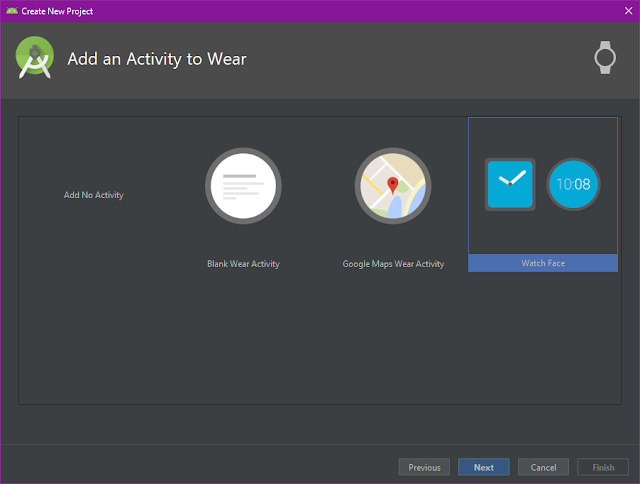Close the Create New Project dialog
This screenshot has height=484, width=640.
(629, 11)
